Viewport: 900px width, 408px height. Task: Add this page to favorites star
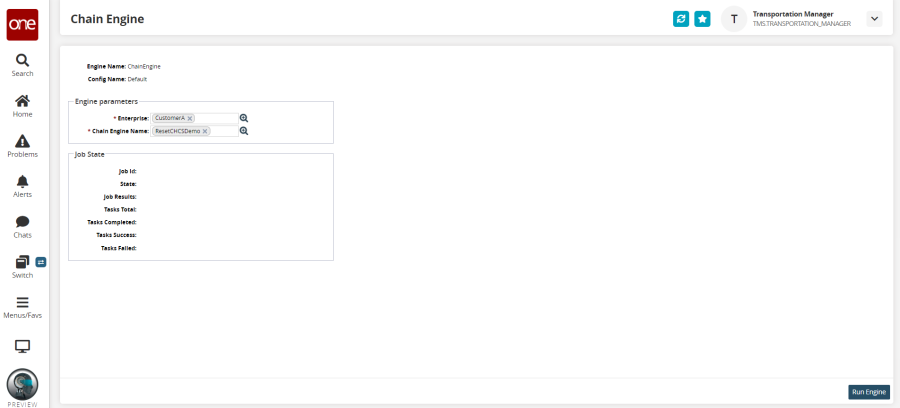(x=703, y=19)
